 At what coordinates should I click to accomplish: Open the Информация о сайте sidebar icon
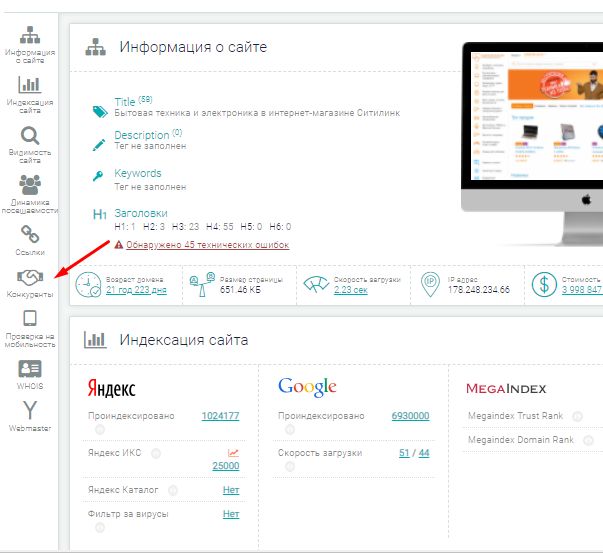29,33
